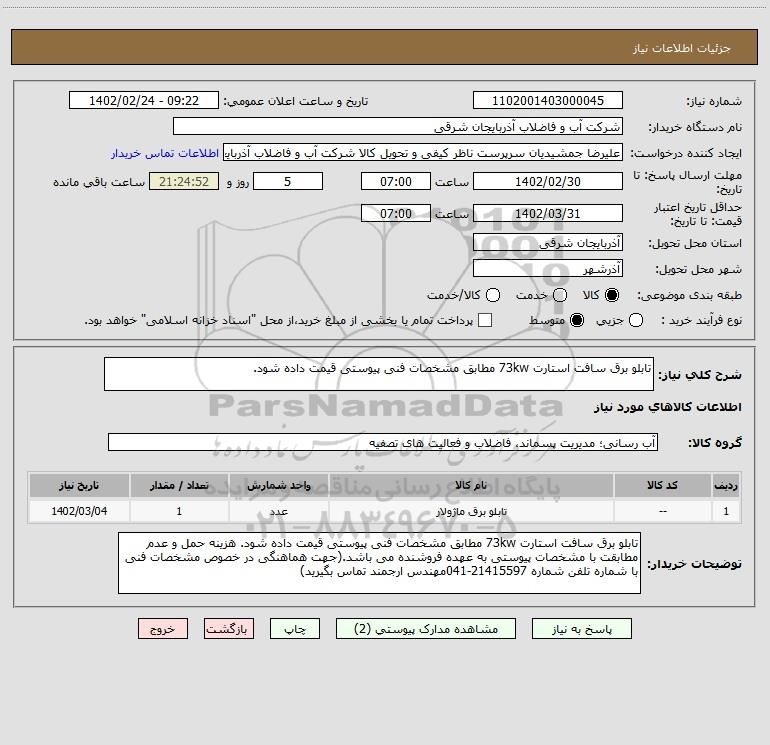The height and width of the screenshot is (745, 770).
Task: Click the table cell تابلو برق ماژولار
Action: [471, 511]
